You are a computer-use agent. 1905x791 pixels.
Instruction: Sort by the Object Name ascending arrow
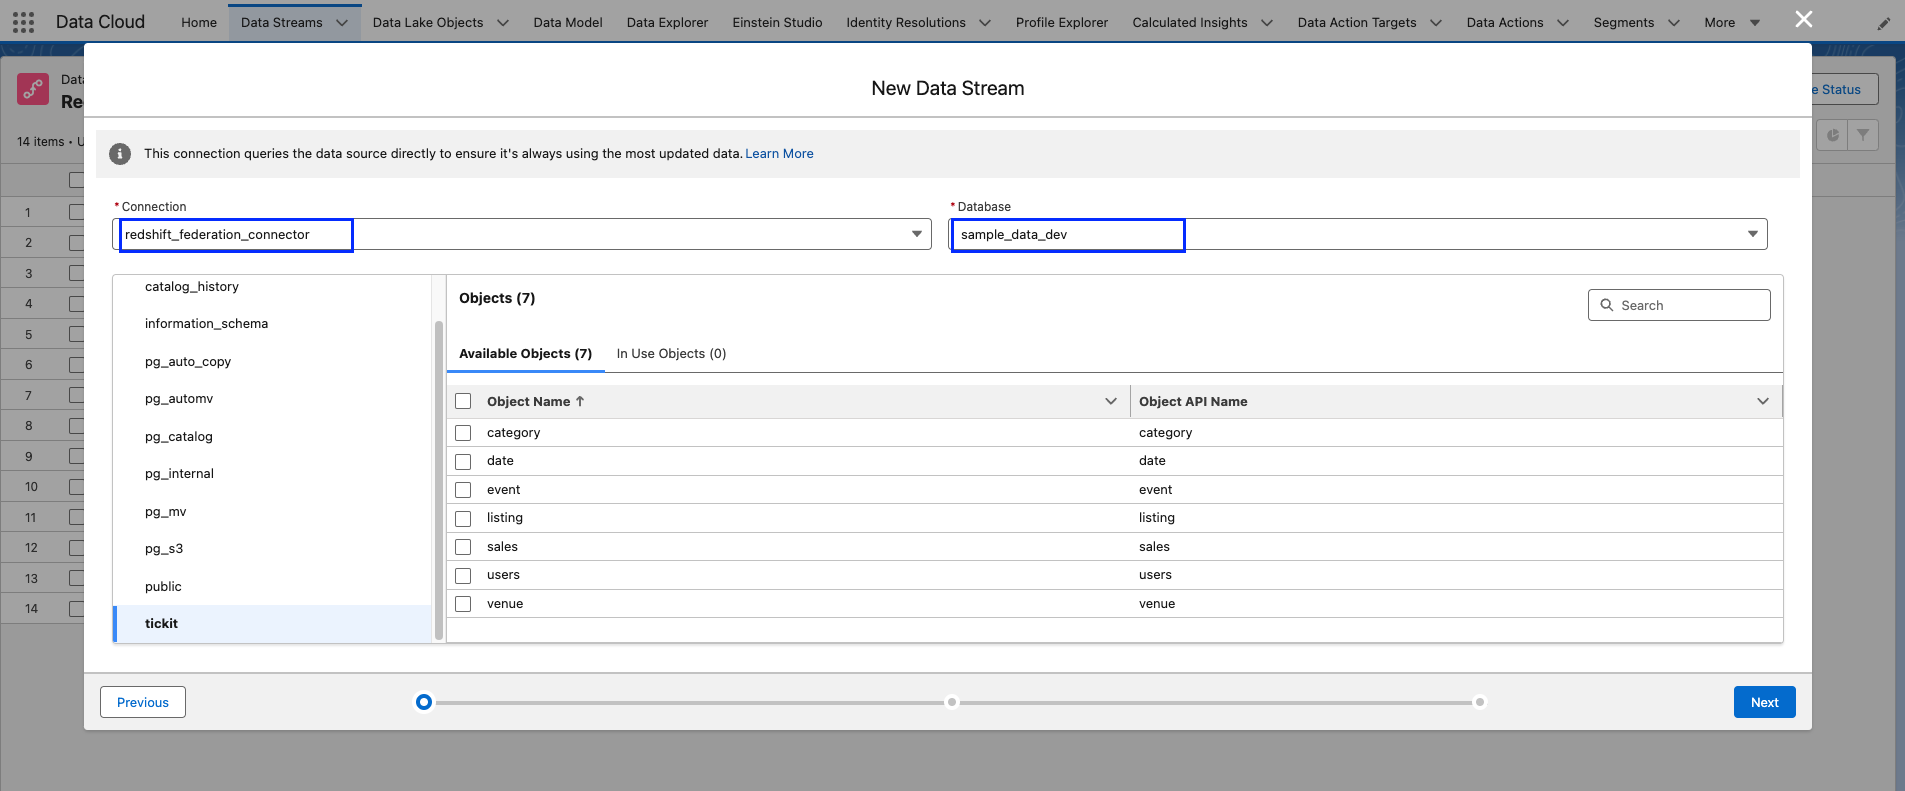click(x=580, y=401)
